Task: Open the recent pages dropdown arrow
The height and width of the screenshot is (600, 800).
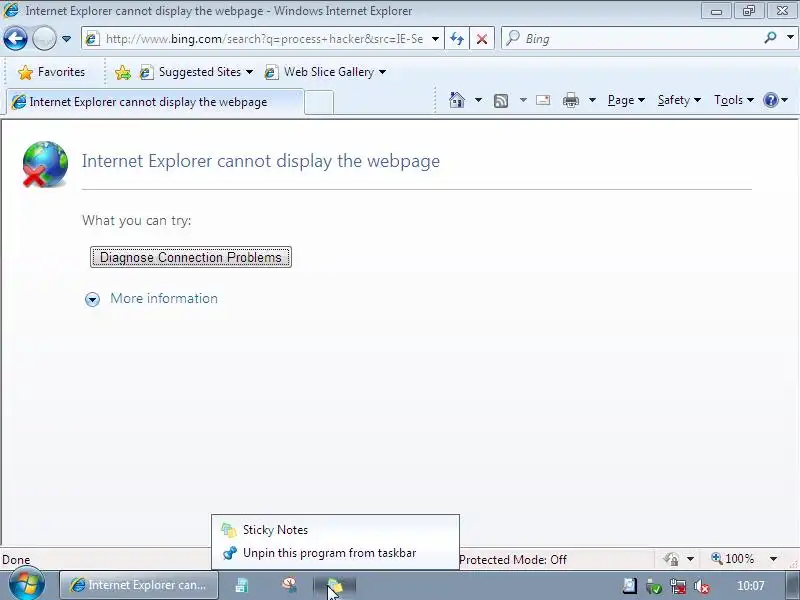Action: pos(66,39)
